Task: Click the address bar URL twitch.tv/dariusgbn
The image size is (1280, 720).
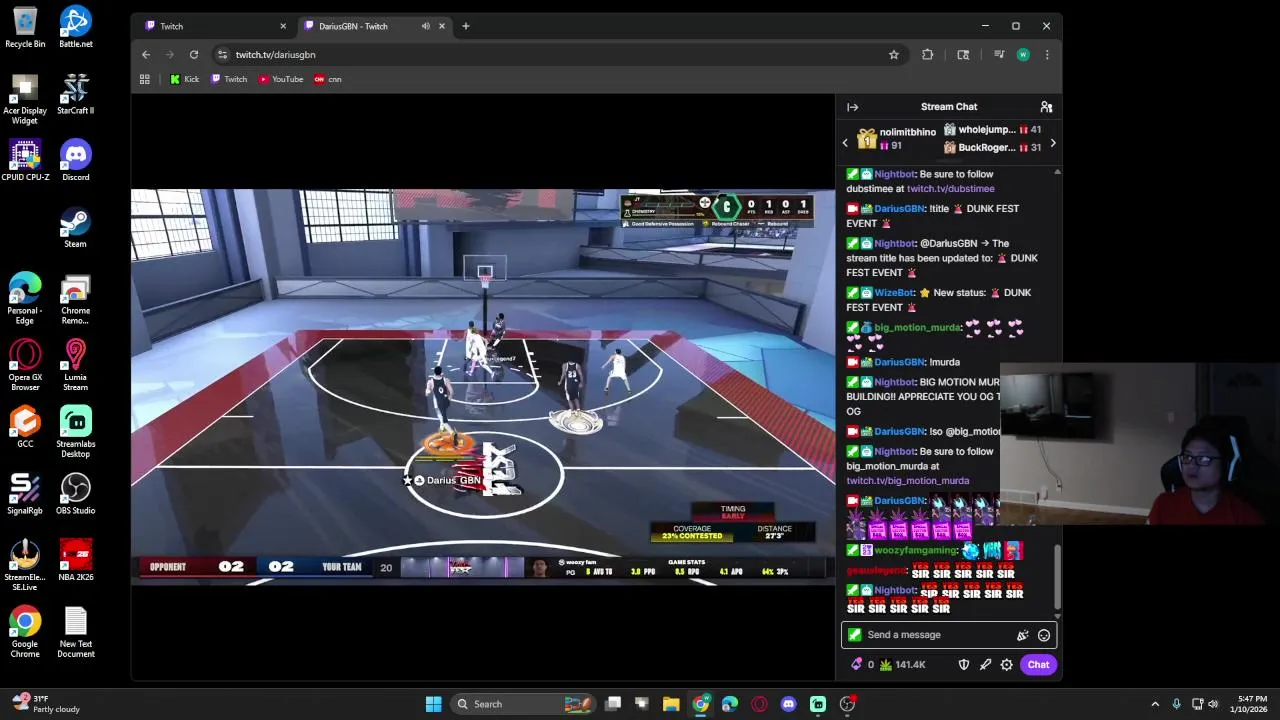Action: click(276, 55)
